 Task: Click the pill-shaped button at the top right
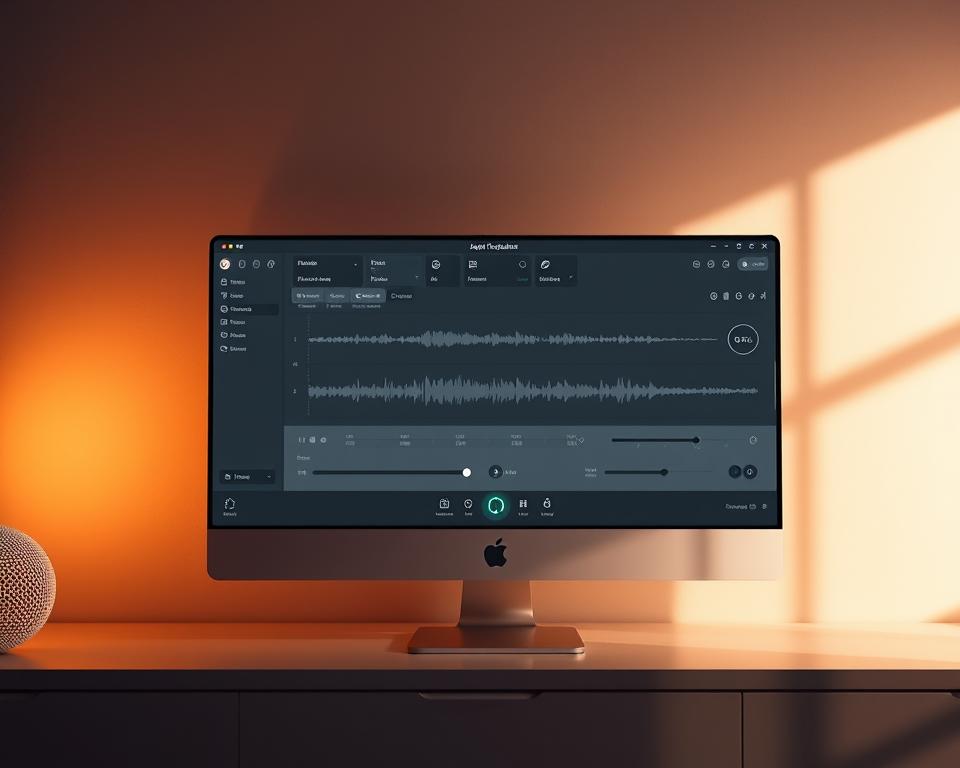(x=753, y=264)
